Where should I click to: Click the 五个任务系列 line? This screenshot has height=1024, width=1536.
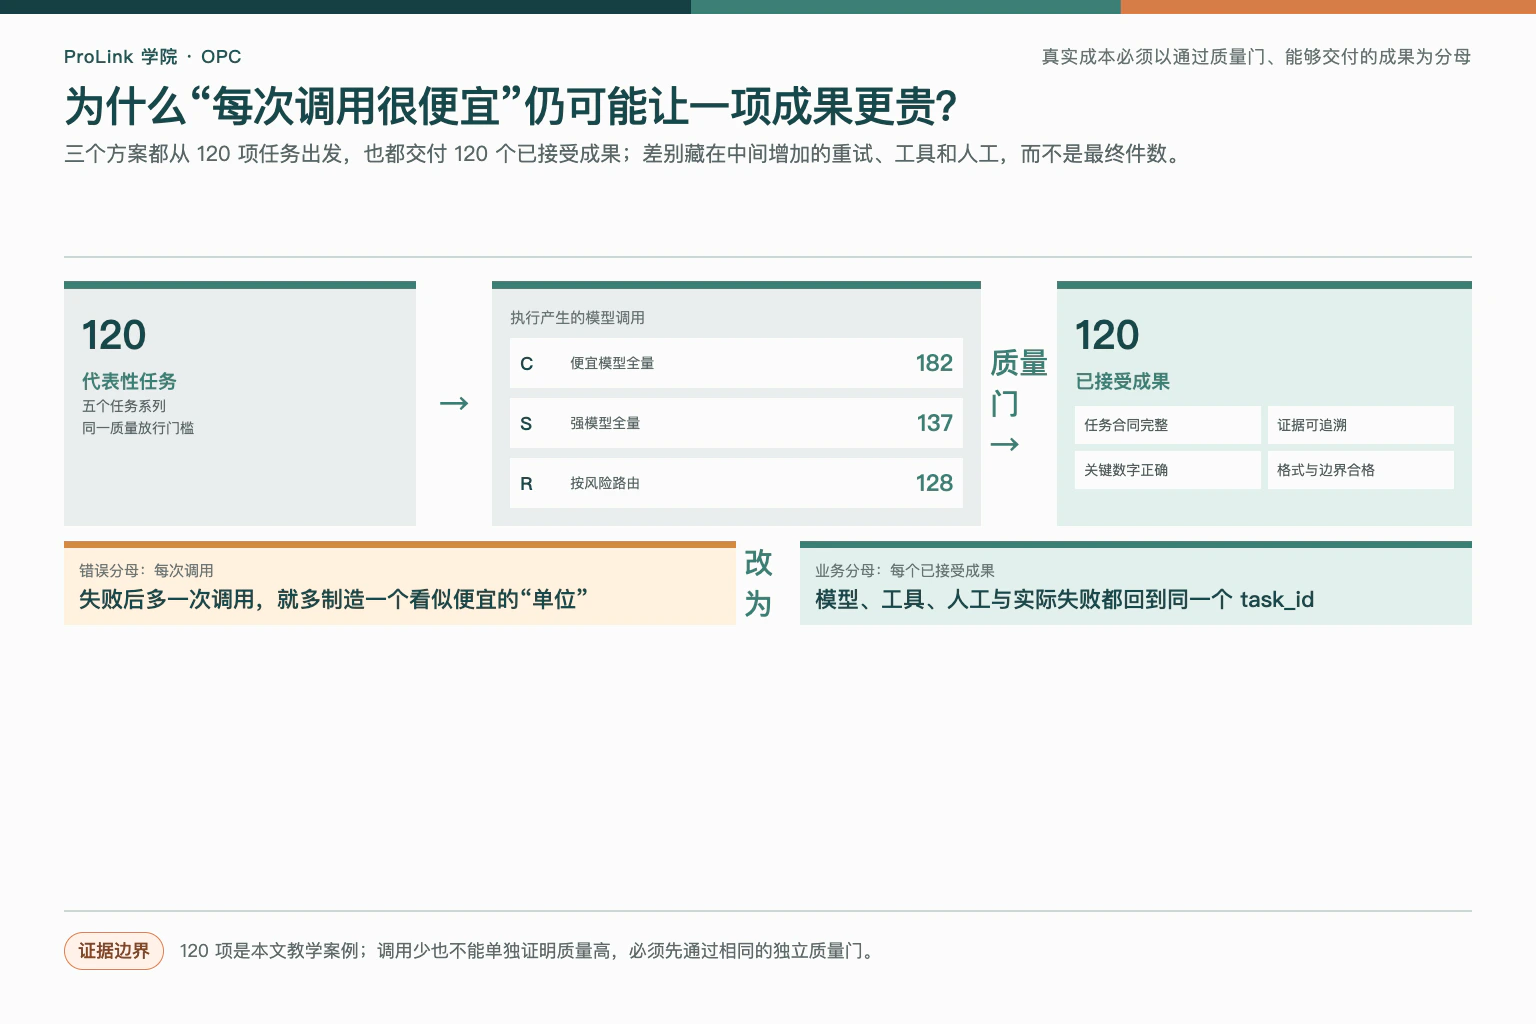[x=124, y=406]
